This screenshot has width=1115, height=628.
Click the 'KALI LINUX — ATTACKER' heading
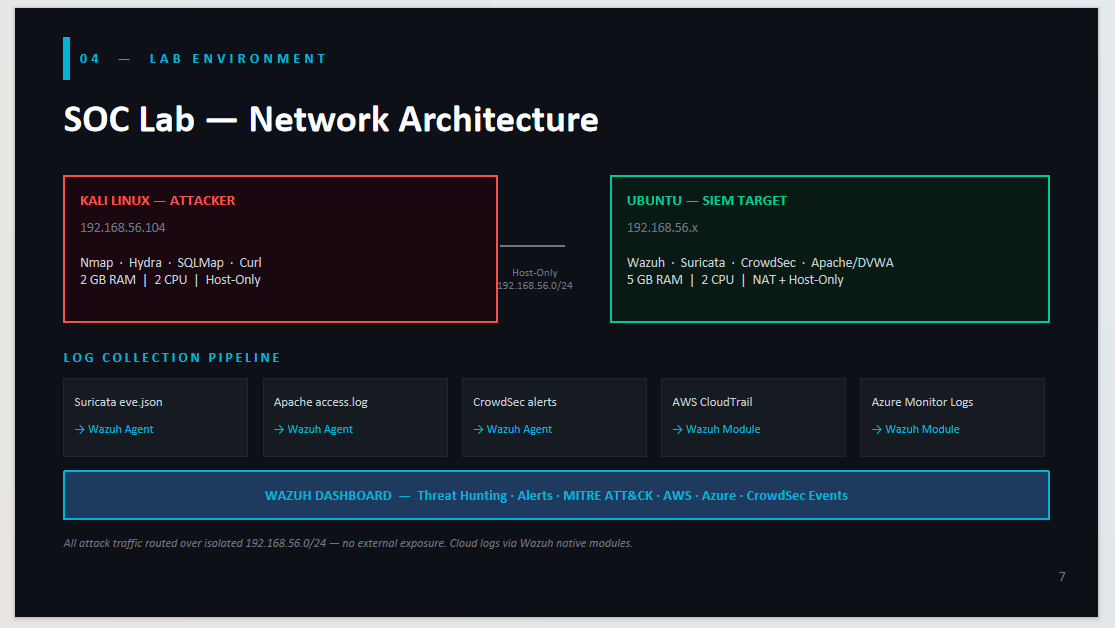(158, 201)
